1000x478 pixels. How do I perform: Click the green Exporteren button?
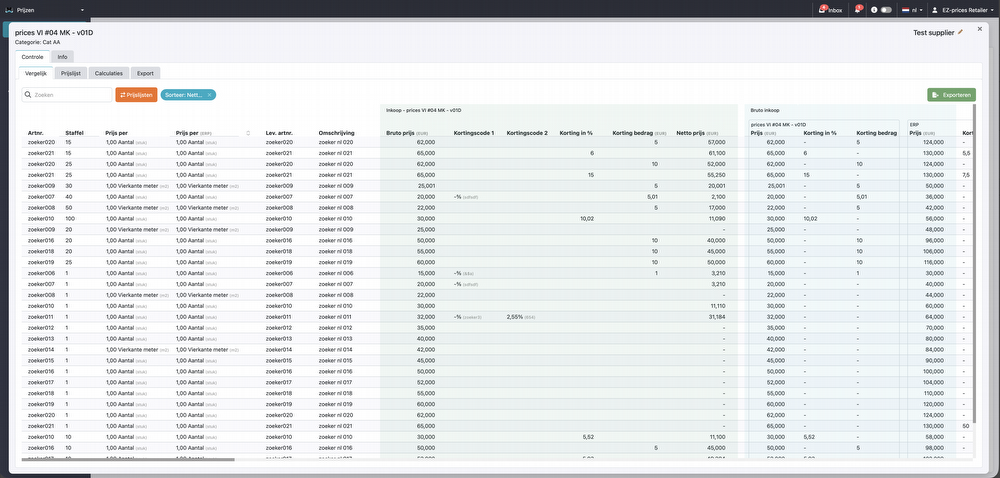951,95
